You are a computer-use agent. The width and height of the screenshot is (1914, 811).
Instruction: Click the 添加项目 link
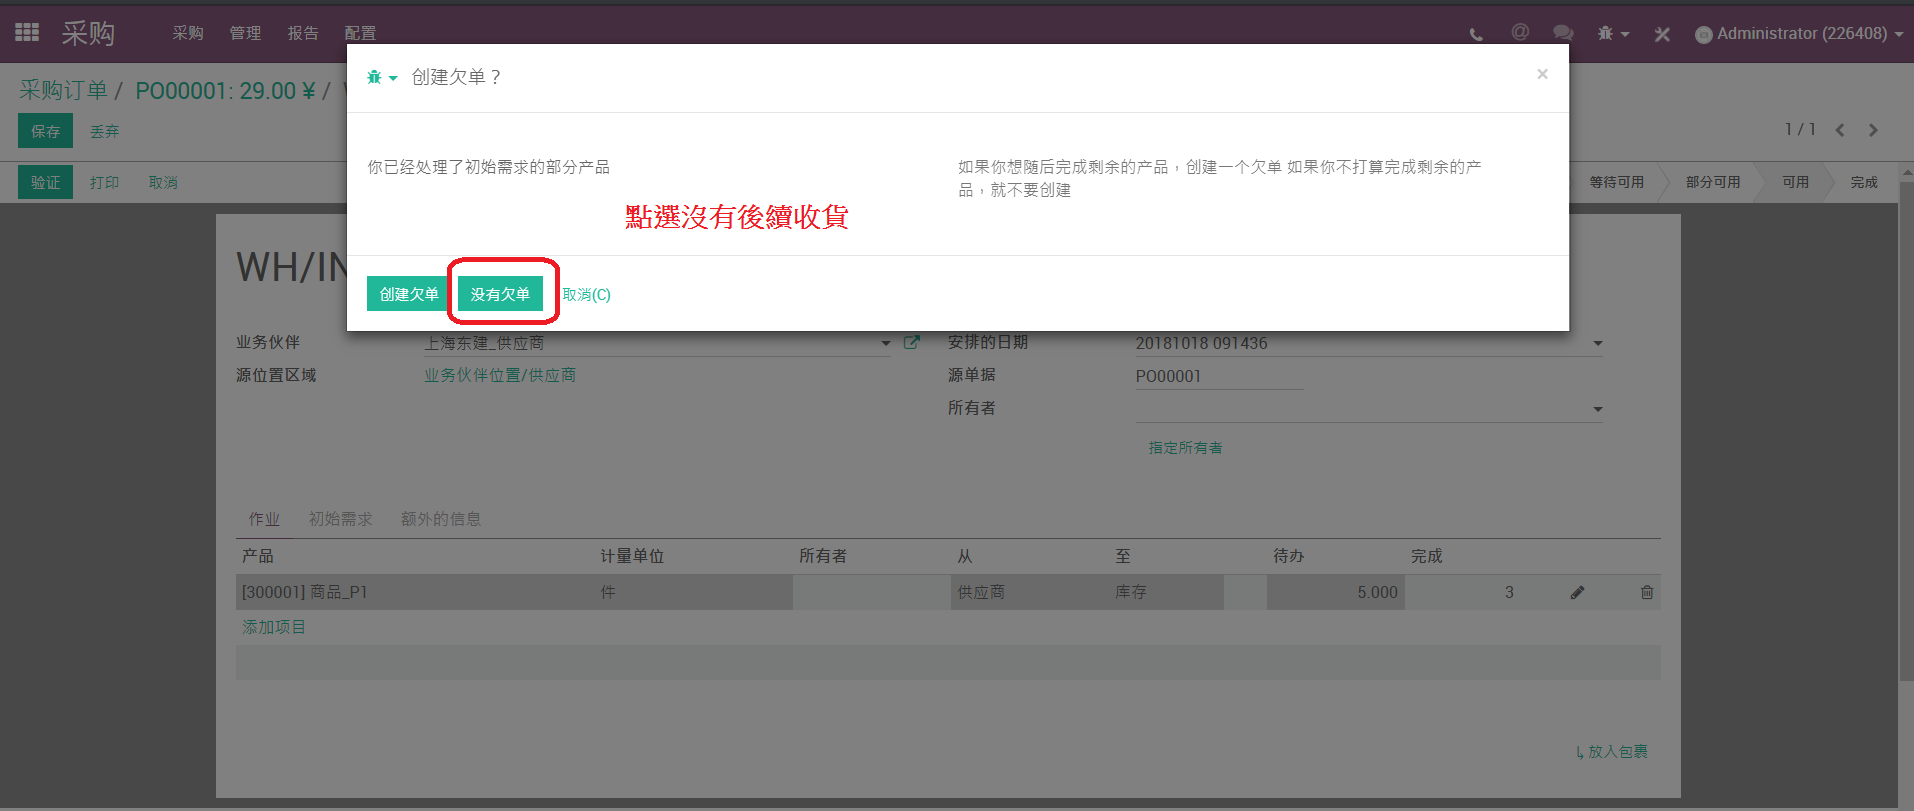(x=273, y=627)
